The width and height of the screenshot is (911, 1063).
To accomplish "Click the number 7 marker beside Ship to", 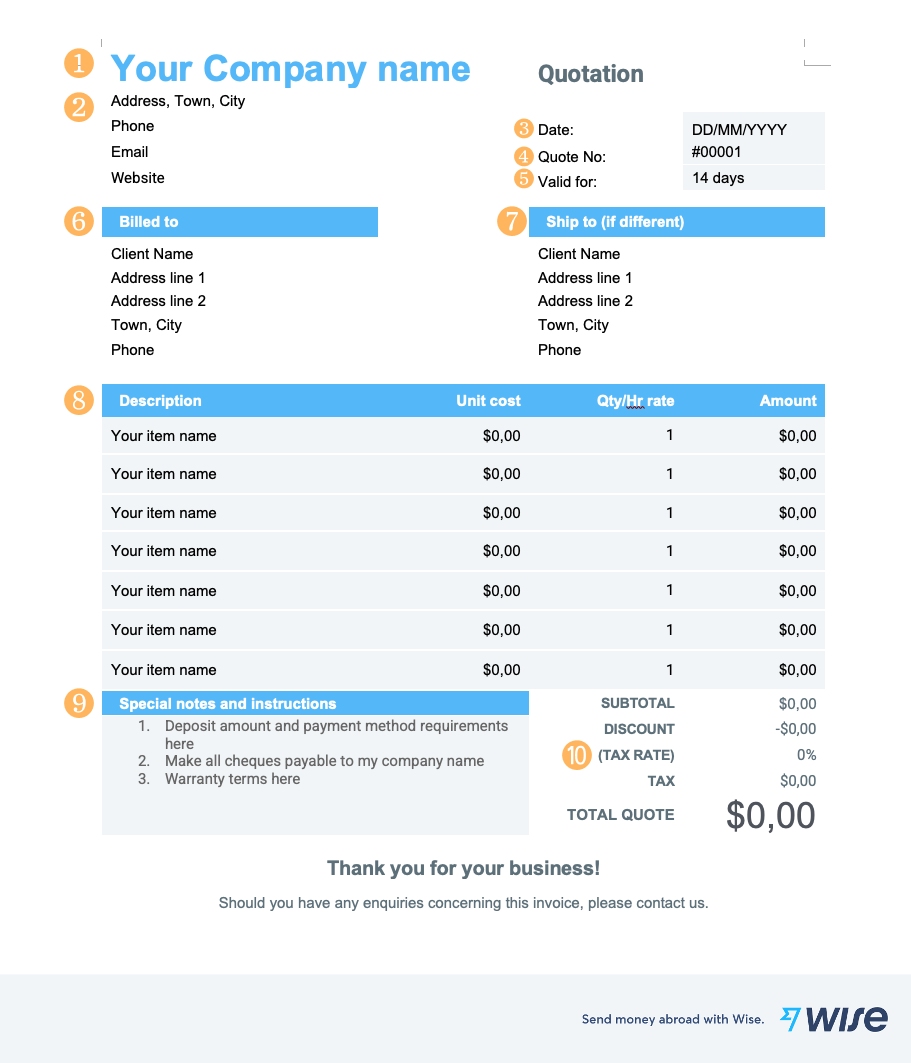I will click(x=512, y=221).
